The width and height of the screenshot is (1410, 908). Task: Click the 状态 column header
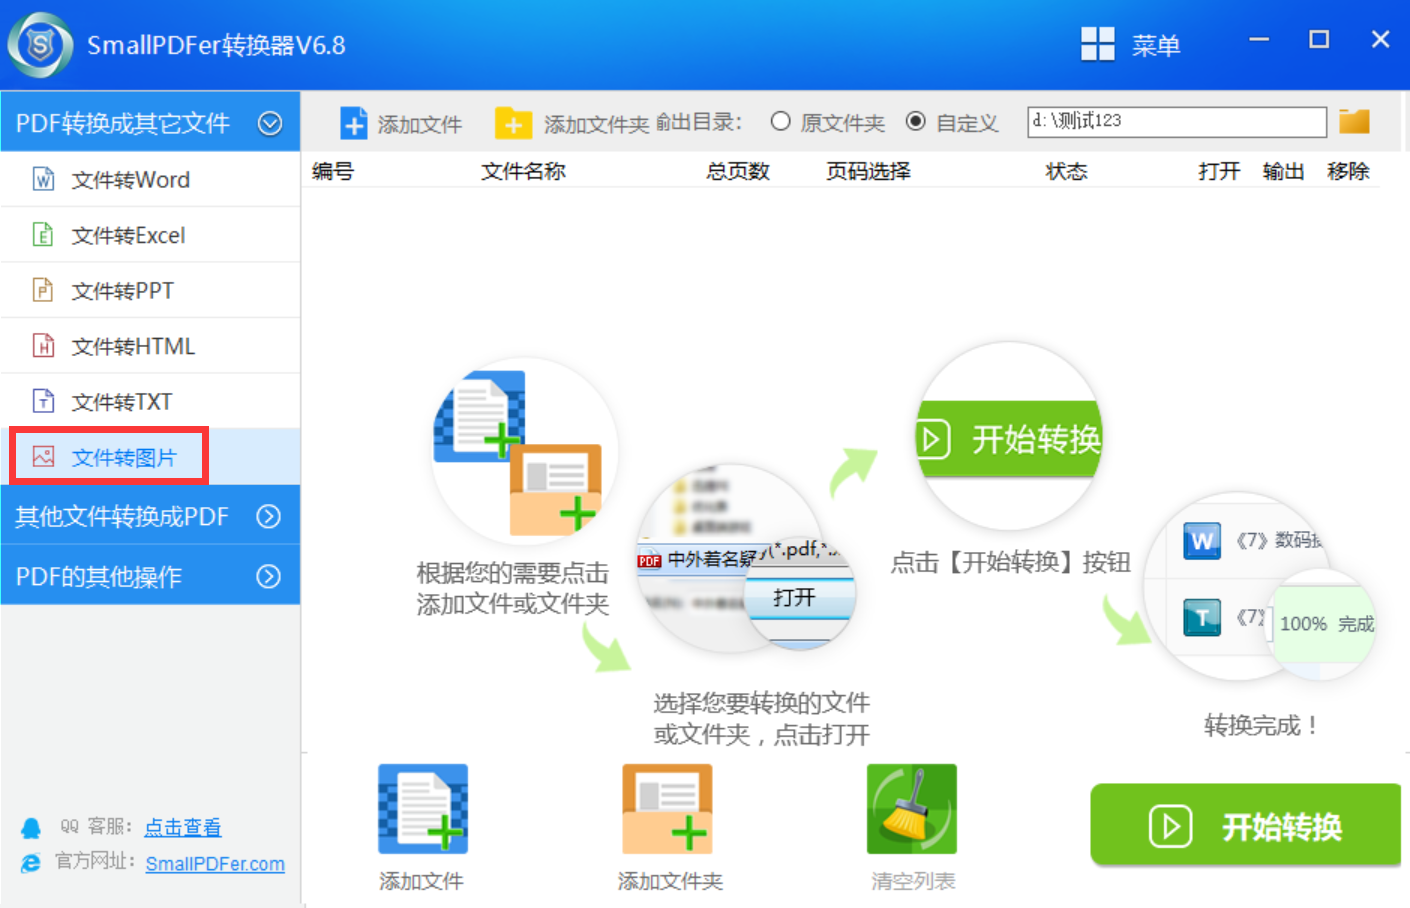[1066, 171]
